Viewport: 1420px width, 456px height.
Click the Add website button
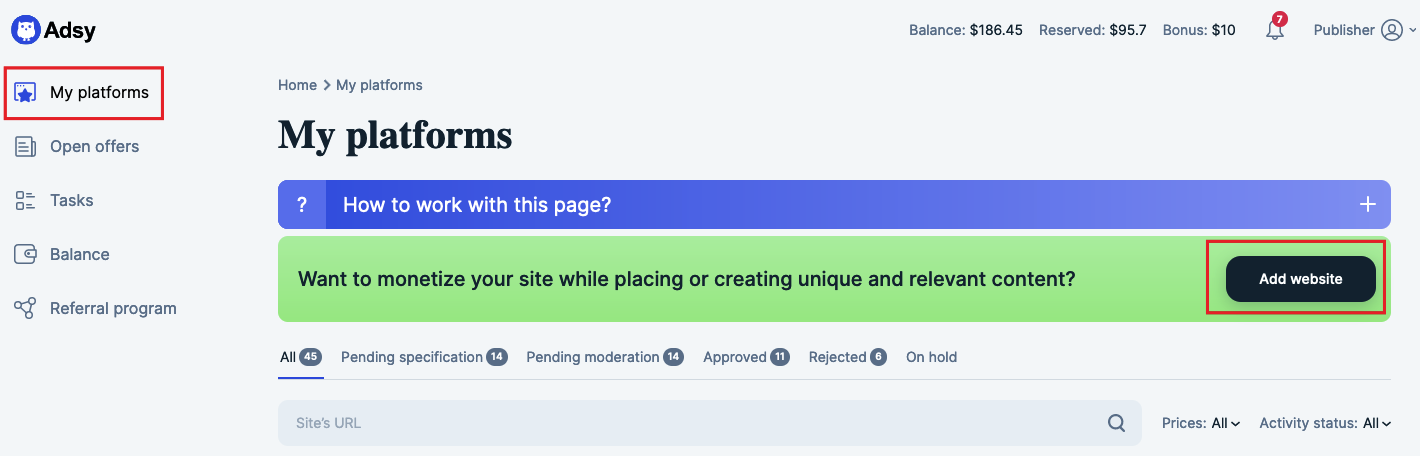pyautogui.click(x=1300, y=279)
